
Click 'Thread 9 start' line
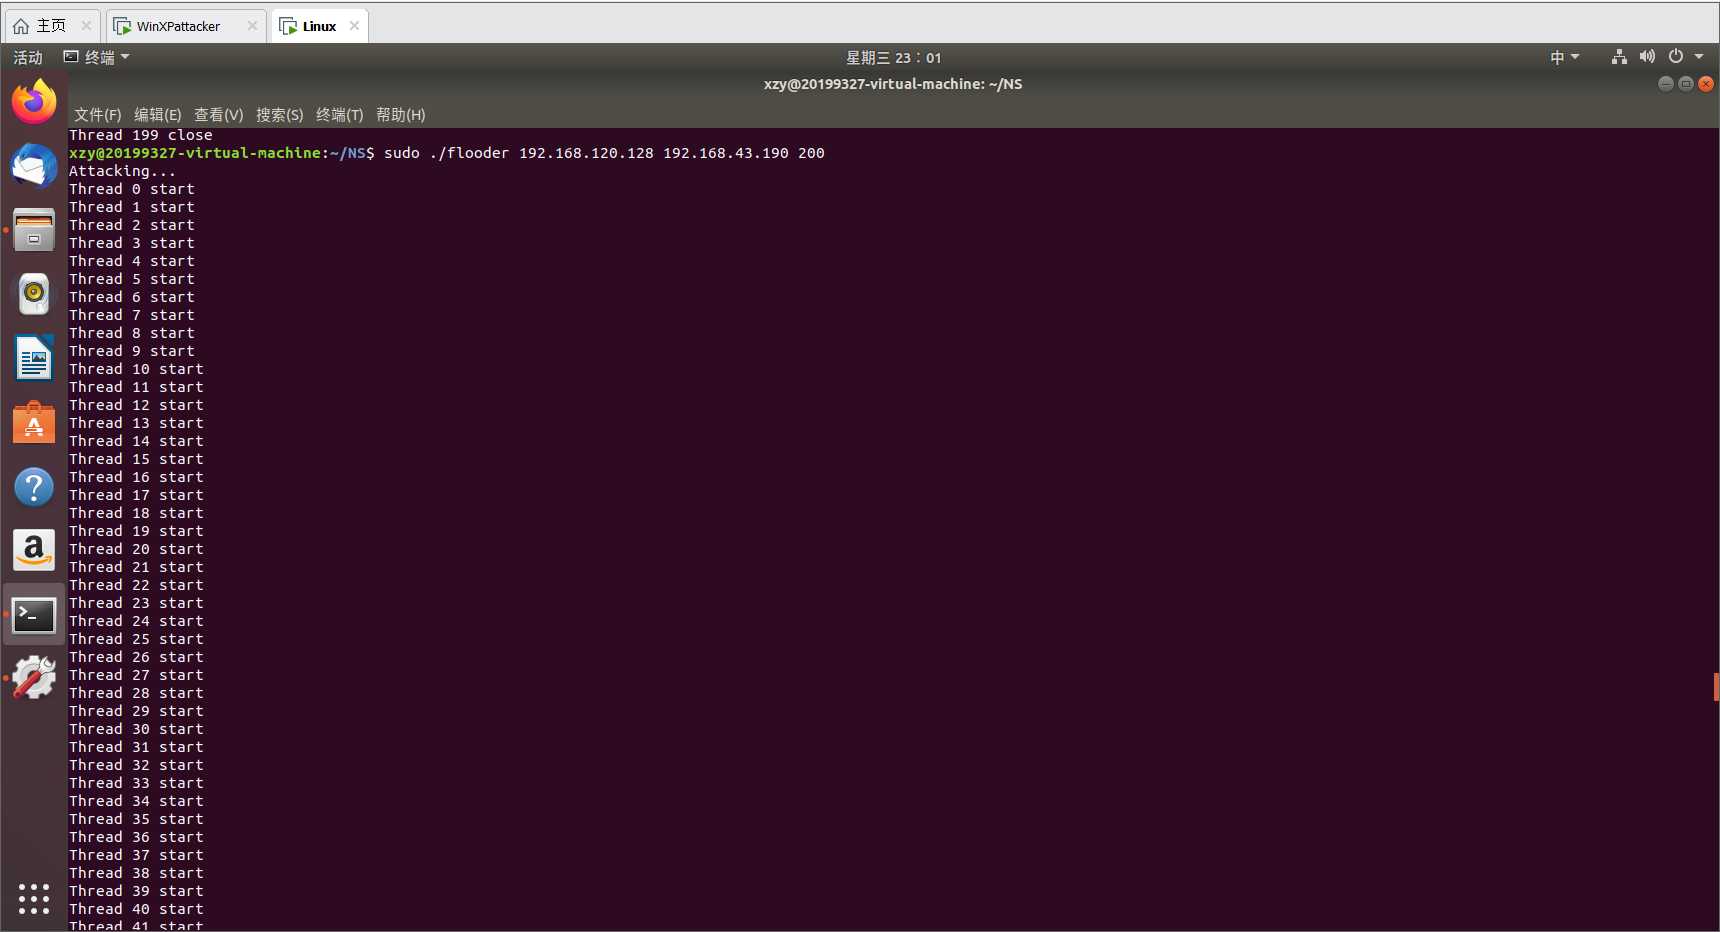tap(131, 351)
